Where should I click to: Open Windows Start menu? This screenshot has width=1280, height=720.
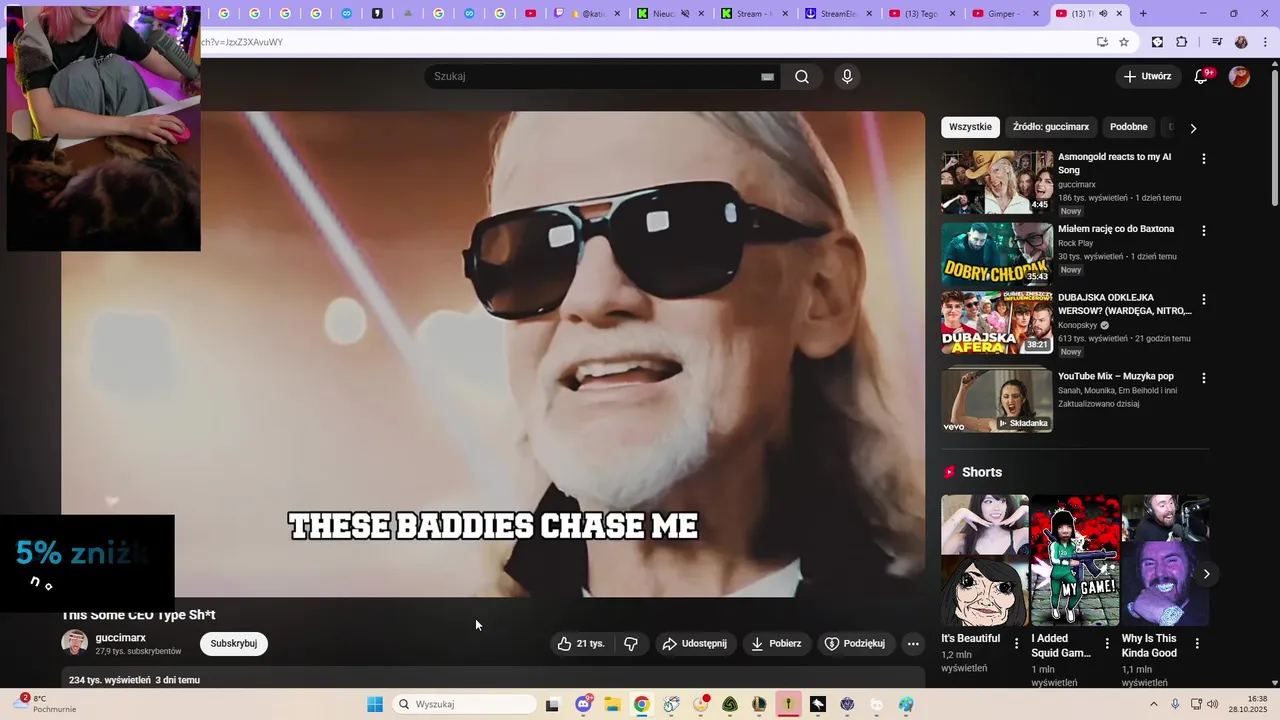[x=375, y=704]
